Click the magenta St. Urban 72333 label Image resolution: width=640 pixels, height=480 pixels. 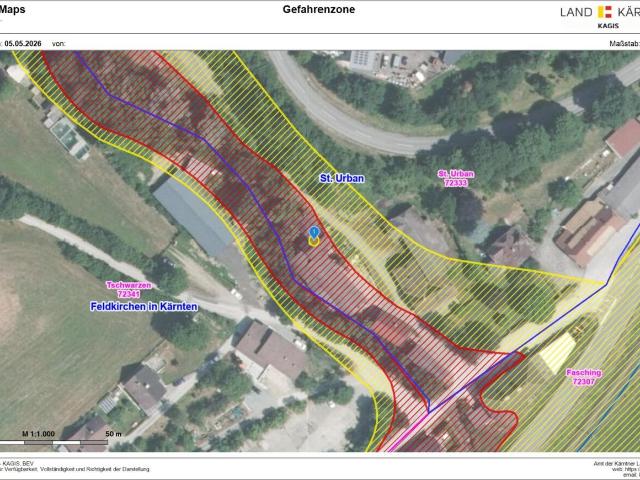(456, 178)
